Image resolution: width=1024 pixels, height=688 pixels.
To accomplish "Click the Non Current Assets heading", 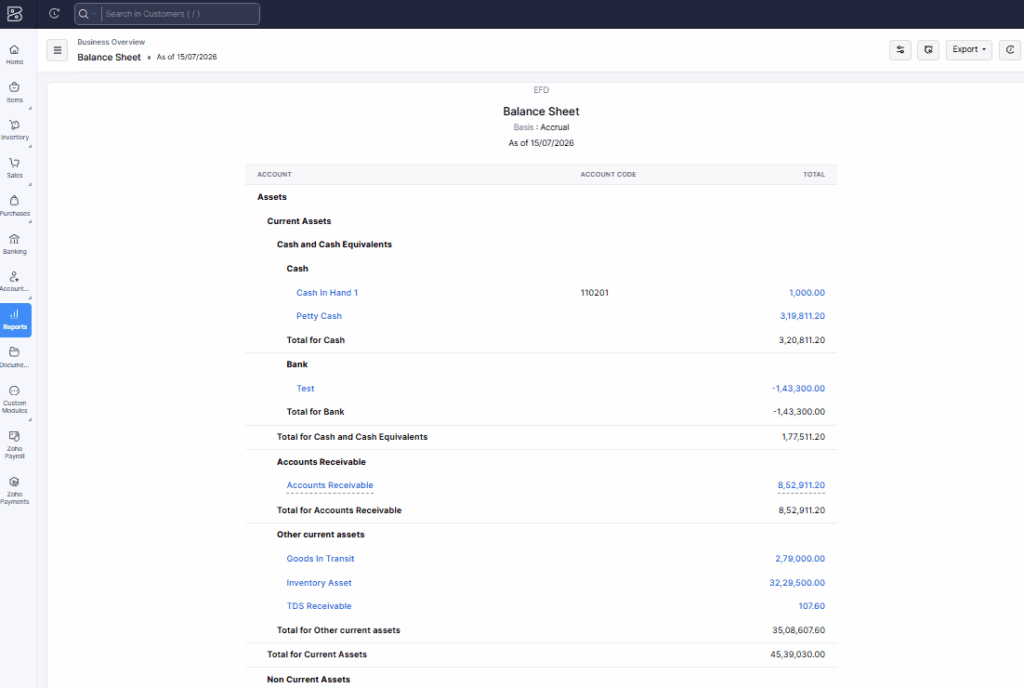I will pos(308,680).
